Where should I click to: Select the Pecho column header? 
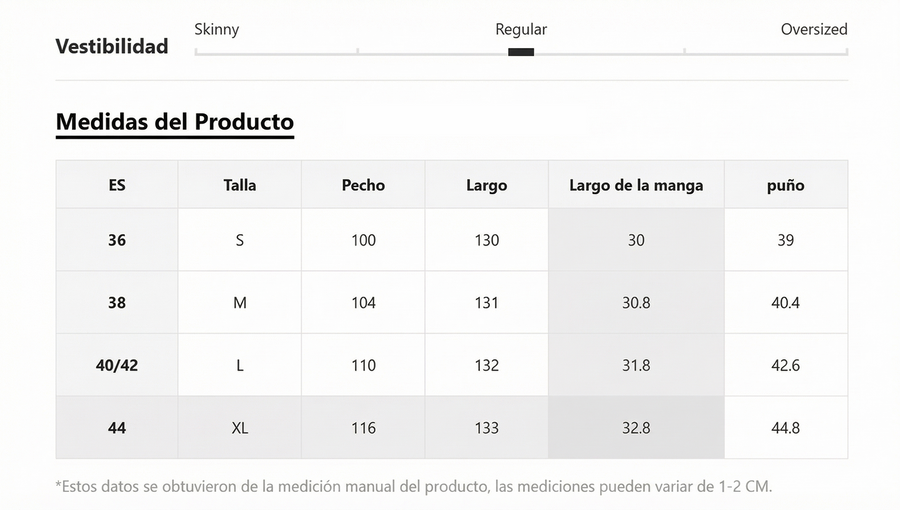pyautogui.click(x=363, y=185)
